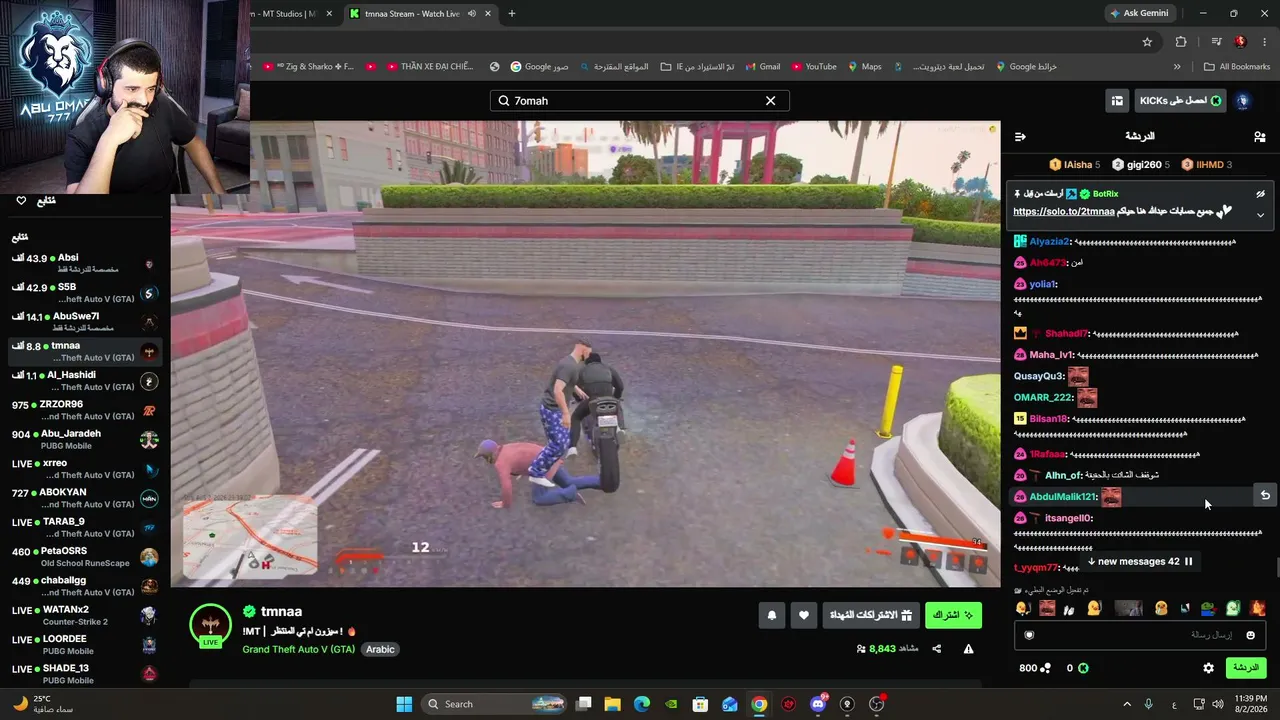Jump to the 42 new messages
The image size is (1280, 720).
click(x=1140, y=562)
